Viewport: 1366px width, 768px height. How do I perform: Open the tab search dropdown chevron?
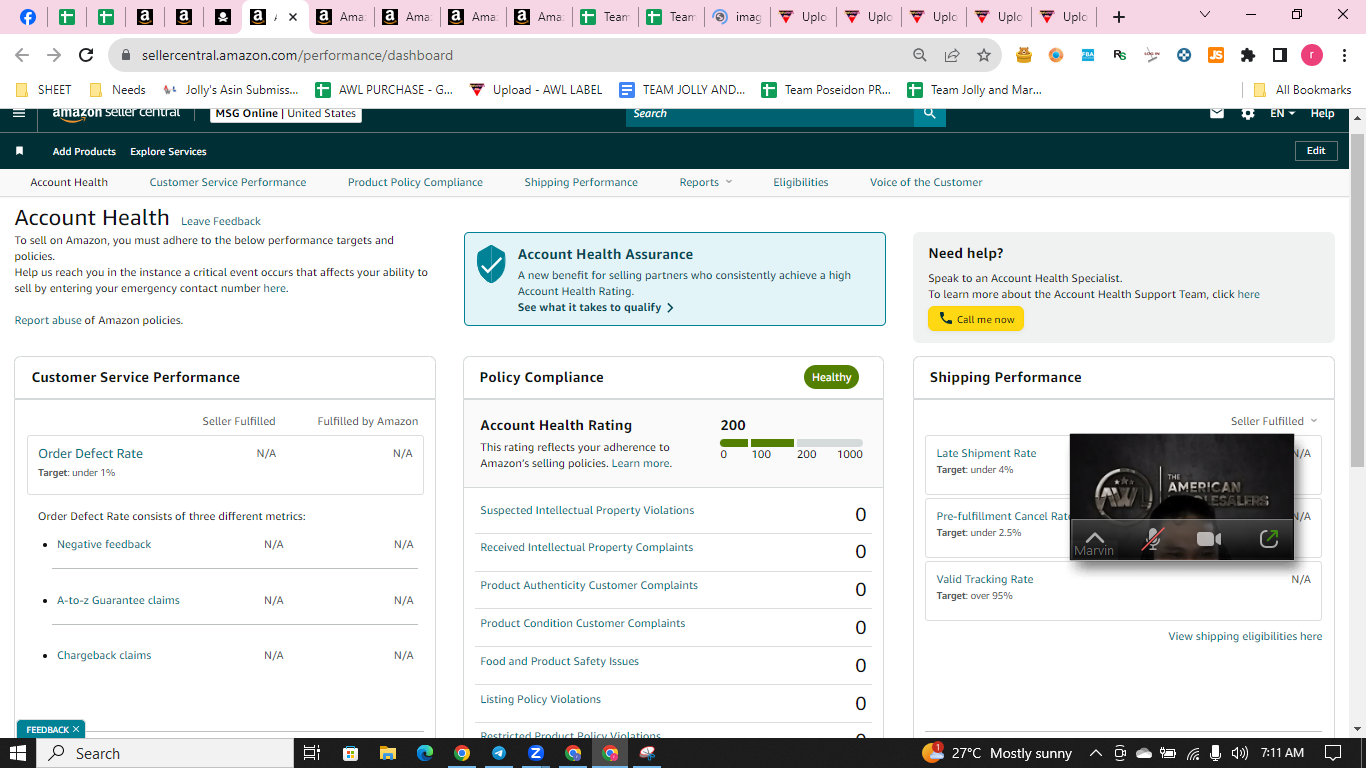pyautogui.click(x=1204, y=15)
